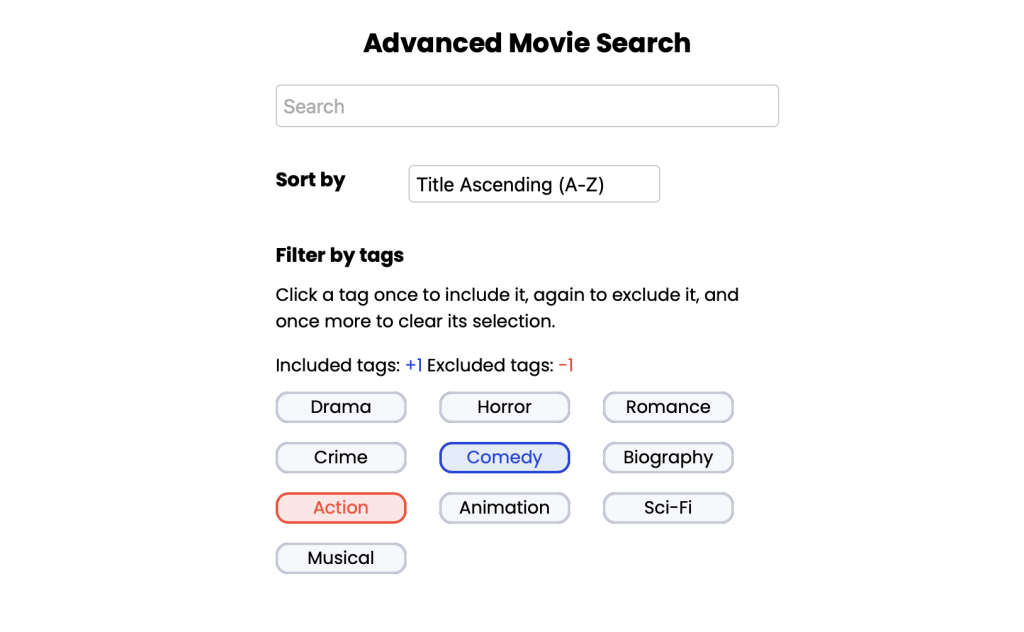Click the red -1 excluded count

(566, 366)
